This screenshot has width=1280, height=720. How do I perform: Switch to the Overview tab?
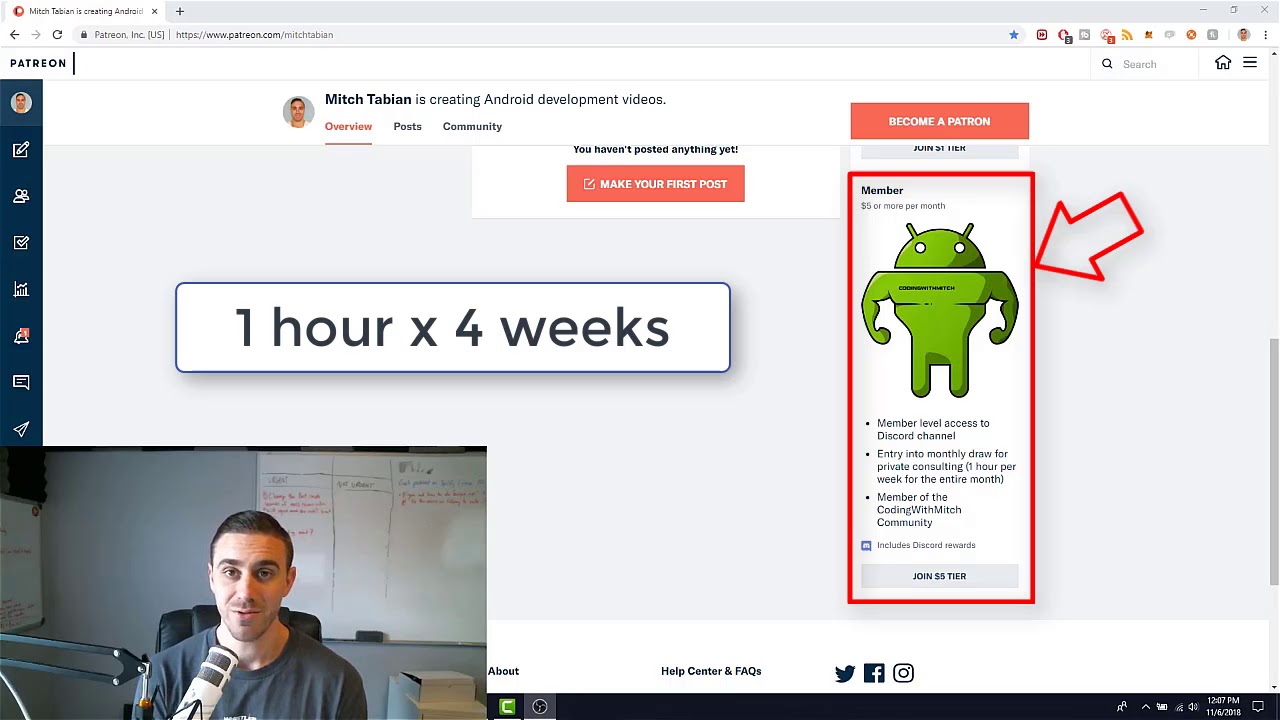[348, 127]
